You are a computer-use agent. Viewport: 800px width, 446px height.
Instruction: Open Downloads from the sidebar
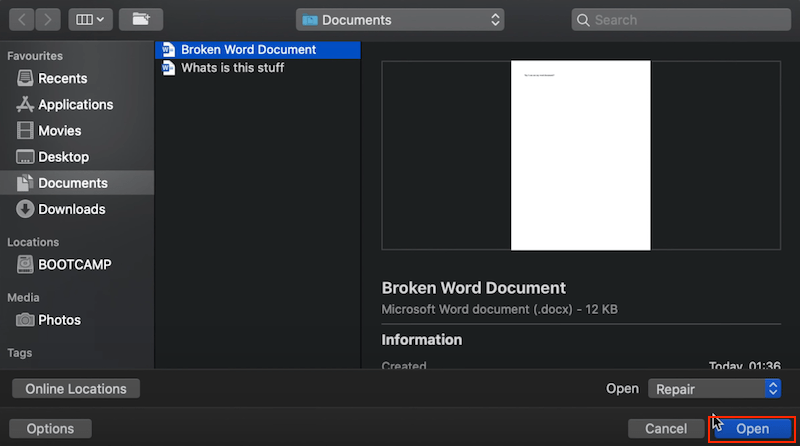click(71, 209)
